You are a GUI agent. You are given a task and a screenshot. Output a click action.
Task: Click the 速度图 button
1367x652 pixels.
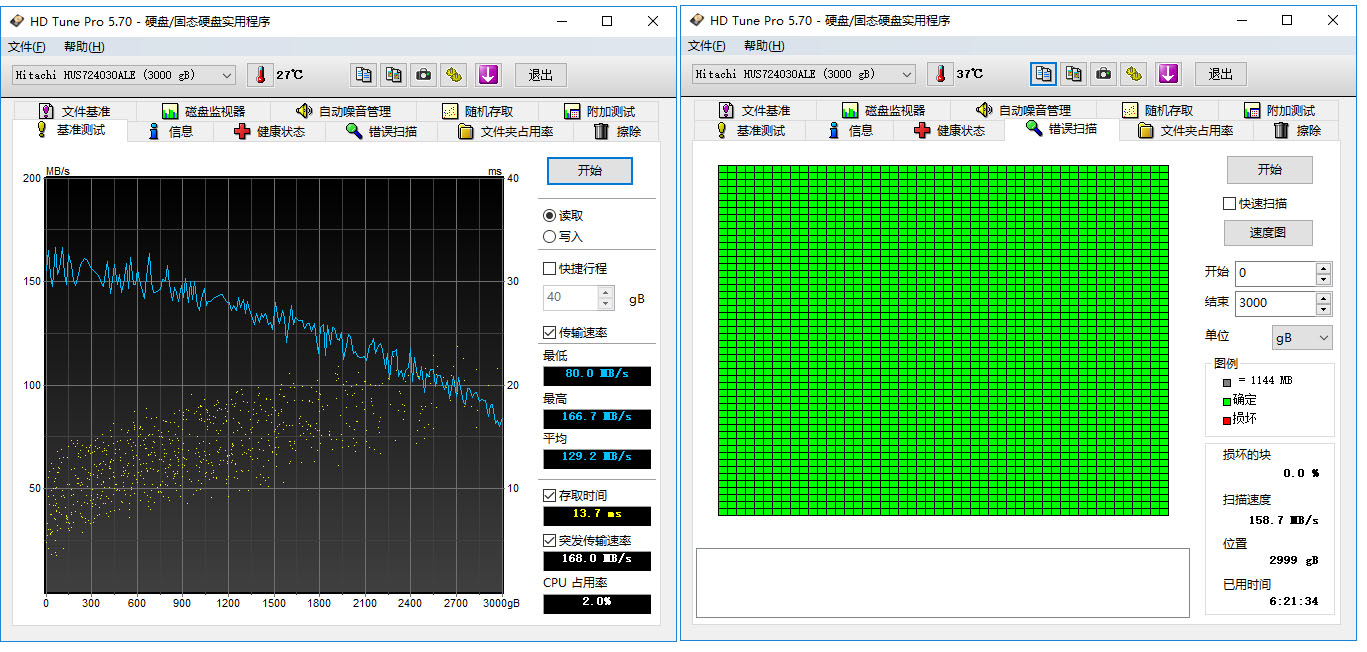(1268, 233)
